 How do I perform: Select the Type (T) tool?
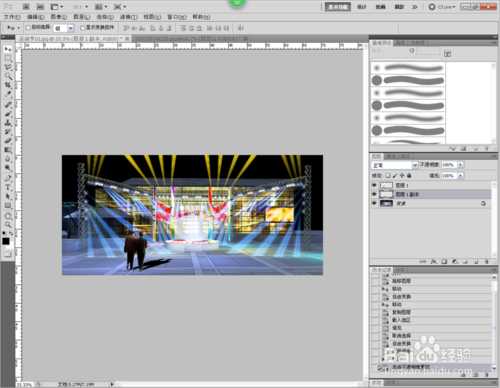click(x=7, y=187)
